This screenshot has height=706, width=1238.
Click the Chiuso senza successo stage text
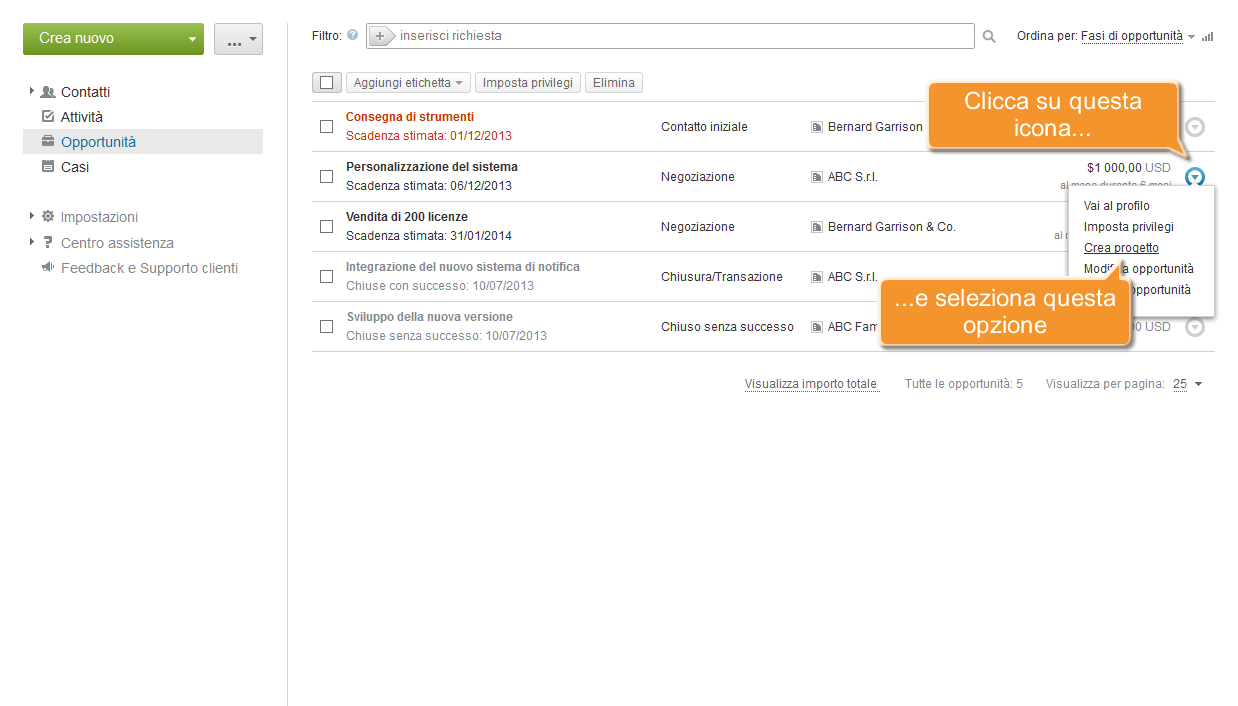click(727, 327)
